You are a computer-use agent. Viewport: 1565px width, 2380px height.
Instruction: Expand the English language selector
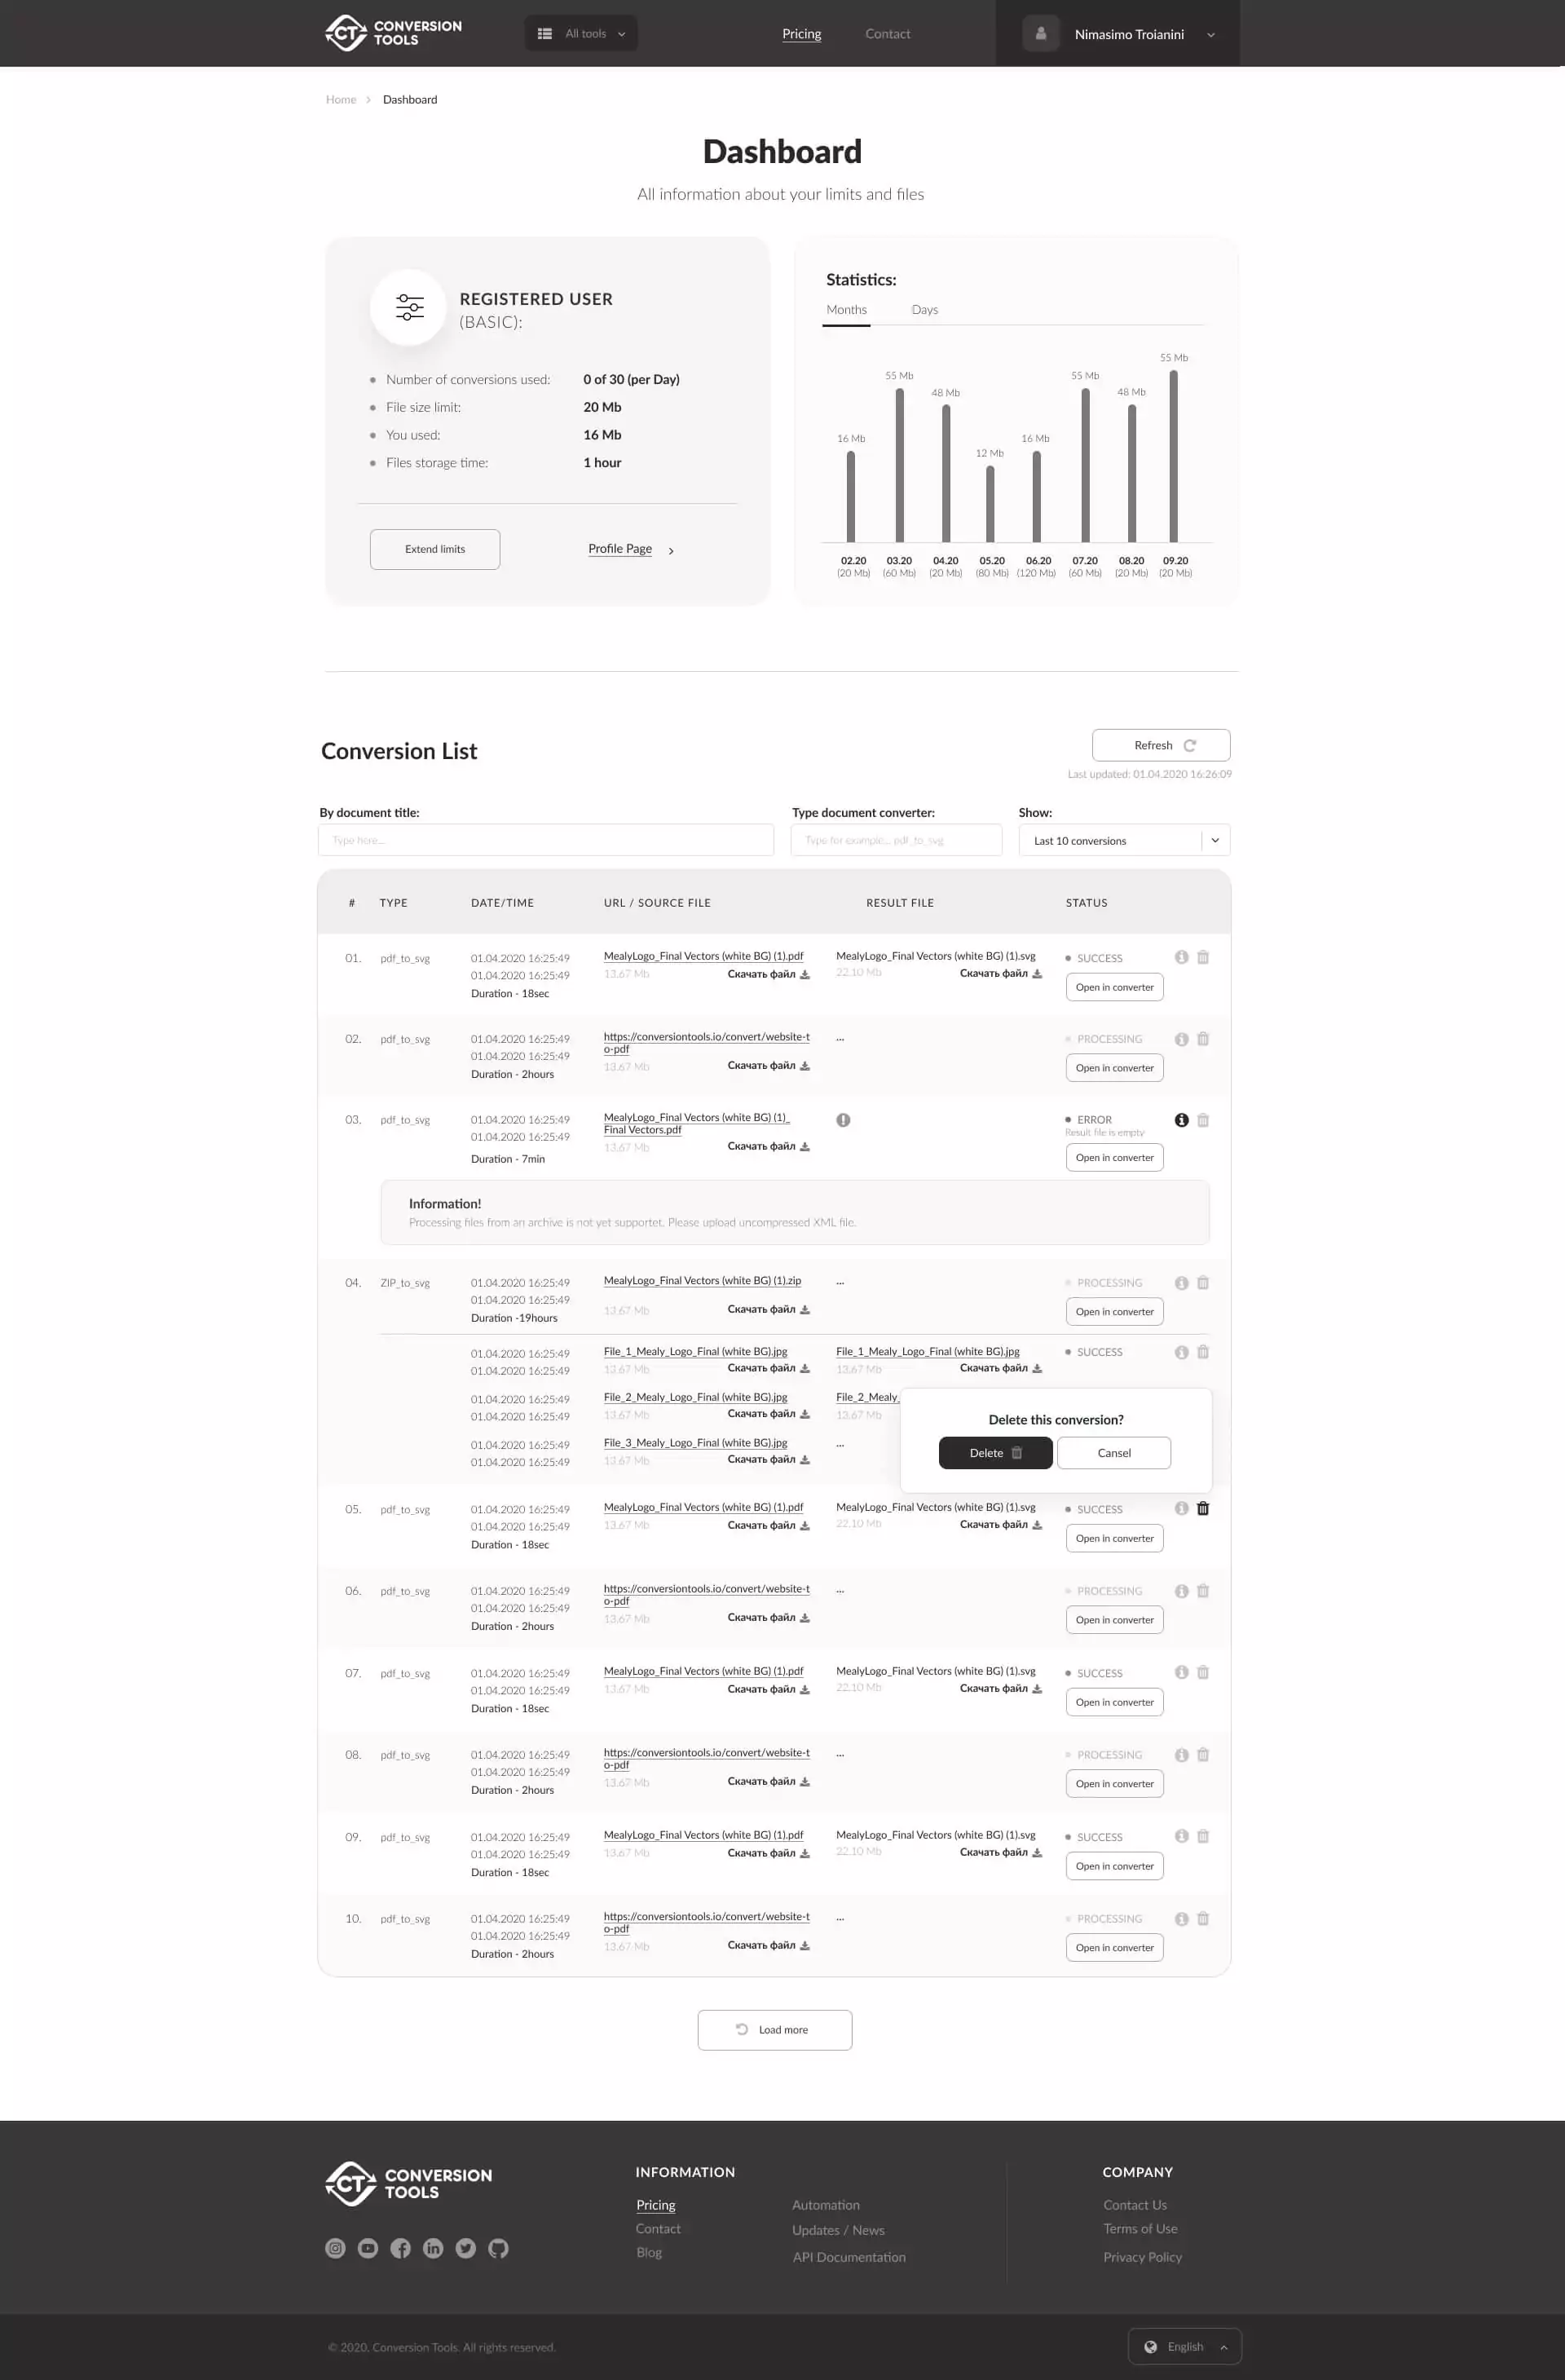tap(1184, 2346)
